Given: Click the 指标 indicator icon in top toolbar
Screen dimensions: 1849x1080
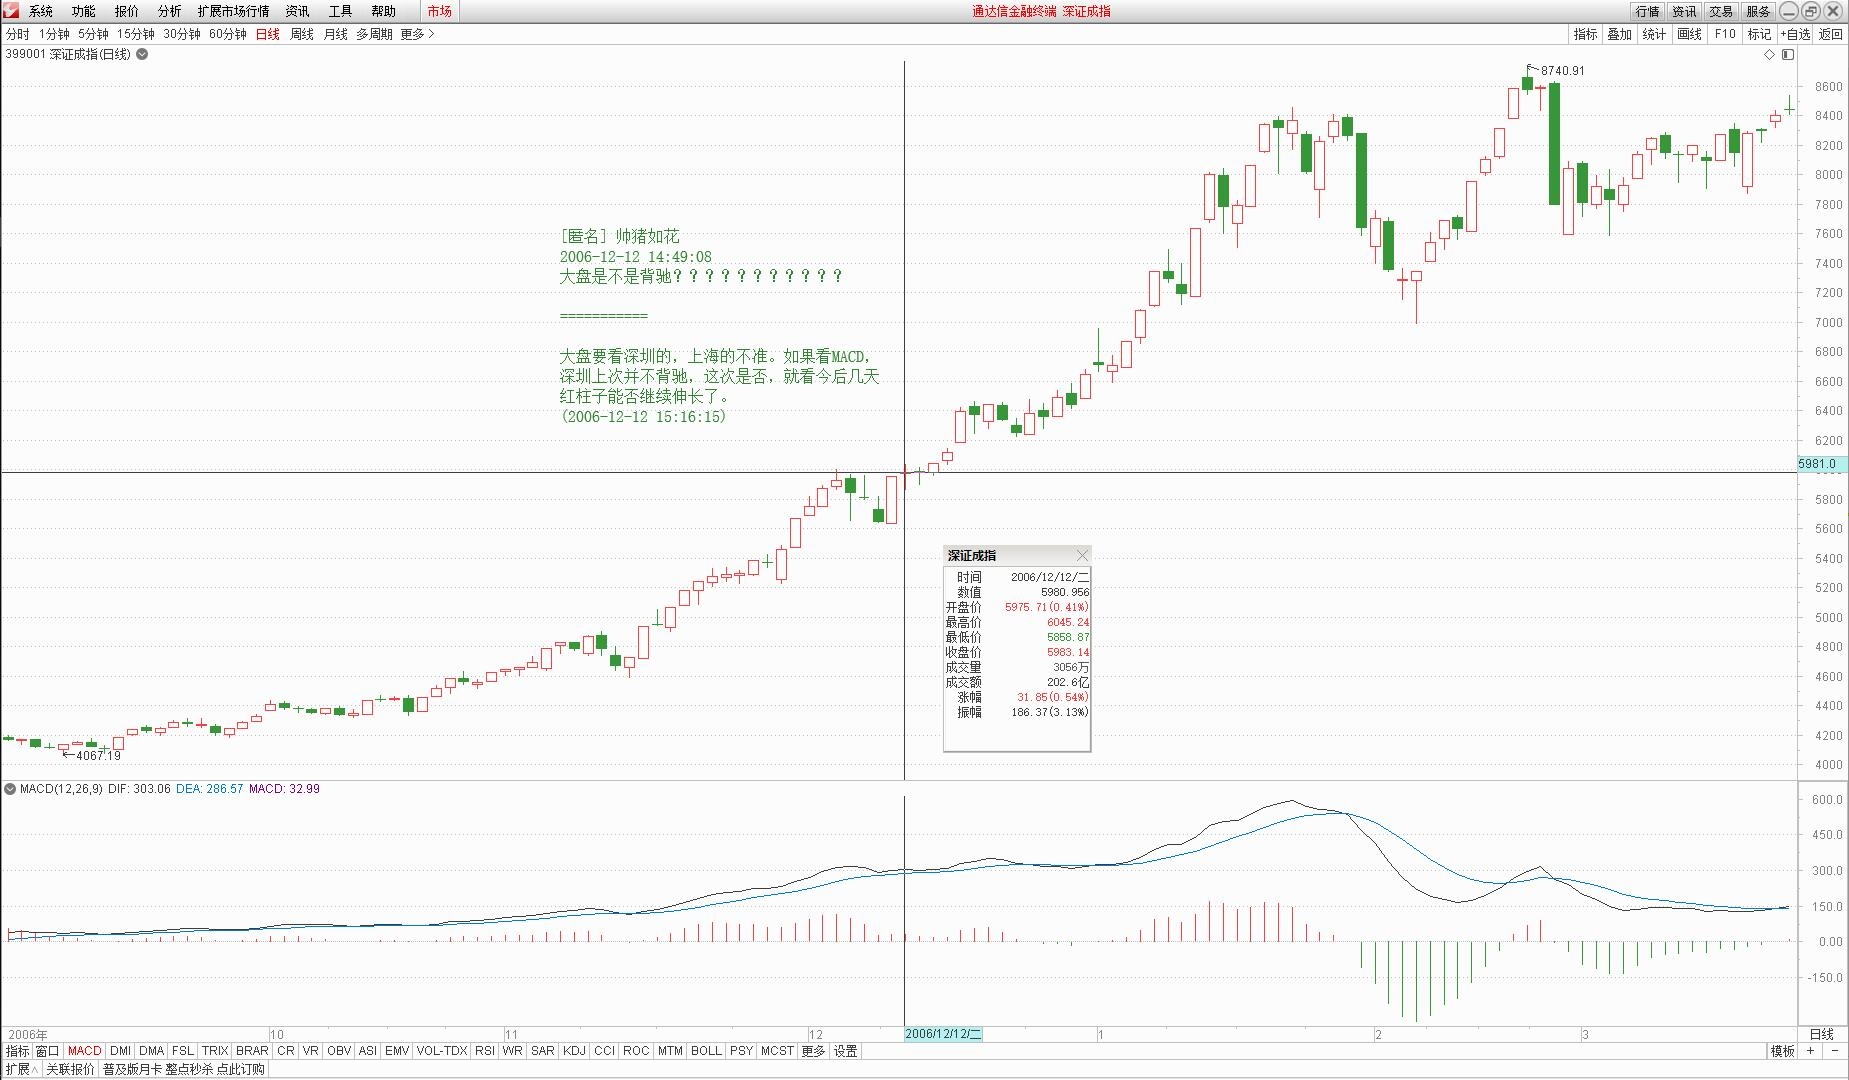Looking at the screenshot, I should pyautogui.click(x=1586, y=33).
